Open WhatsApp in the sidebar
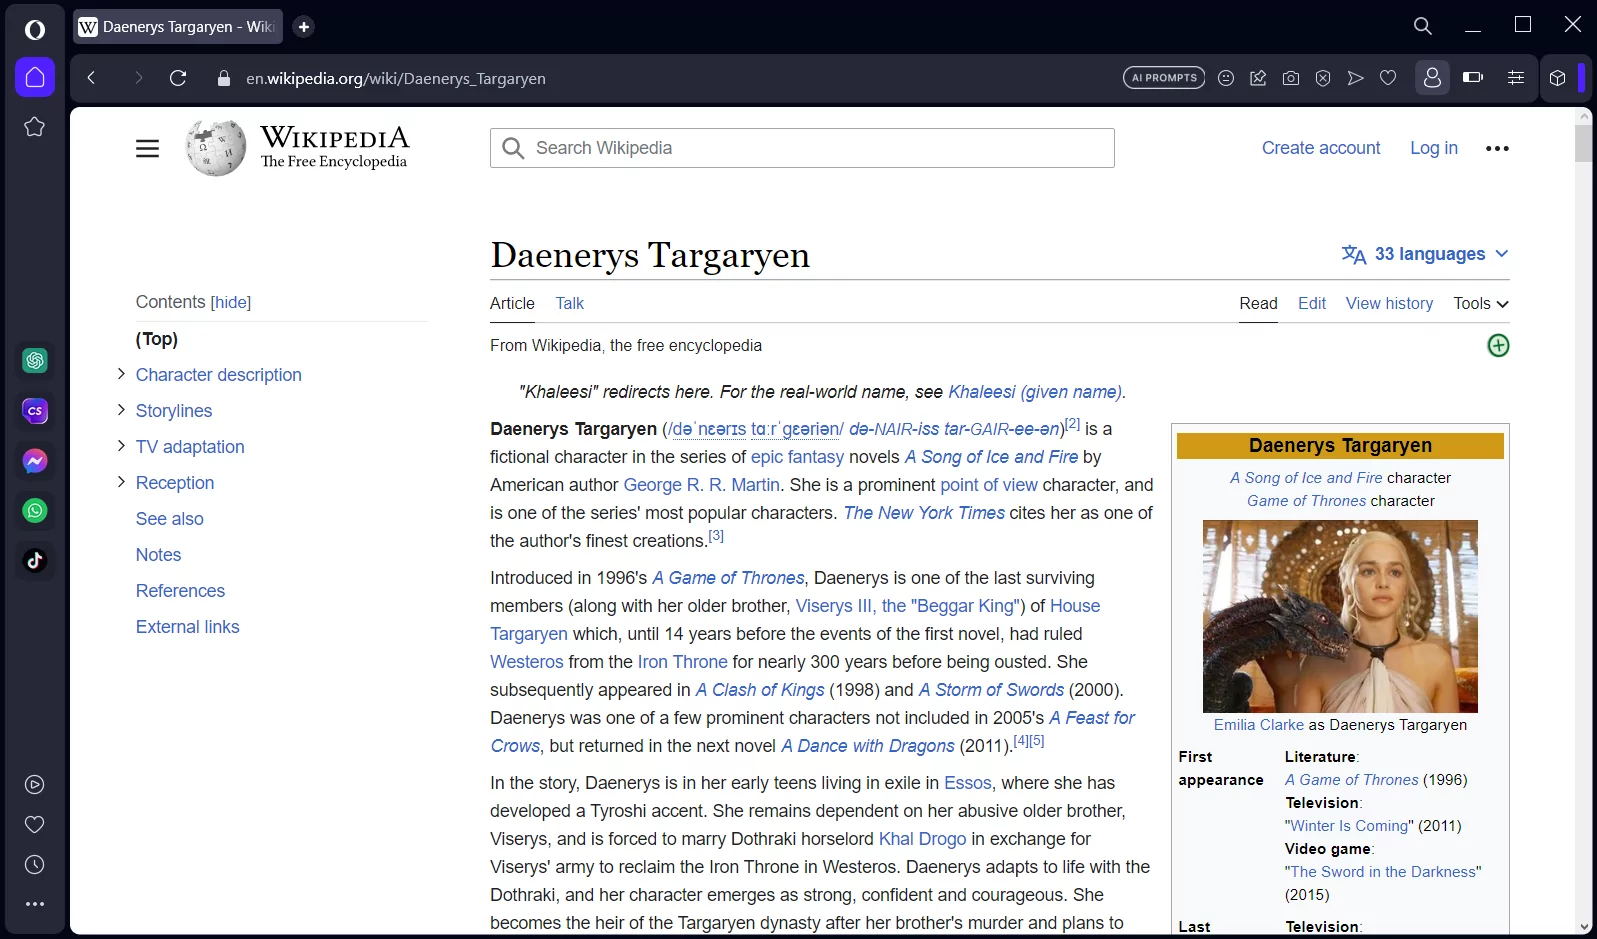This screenshot has height=939, width=1597. coord(35,510)
